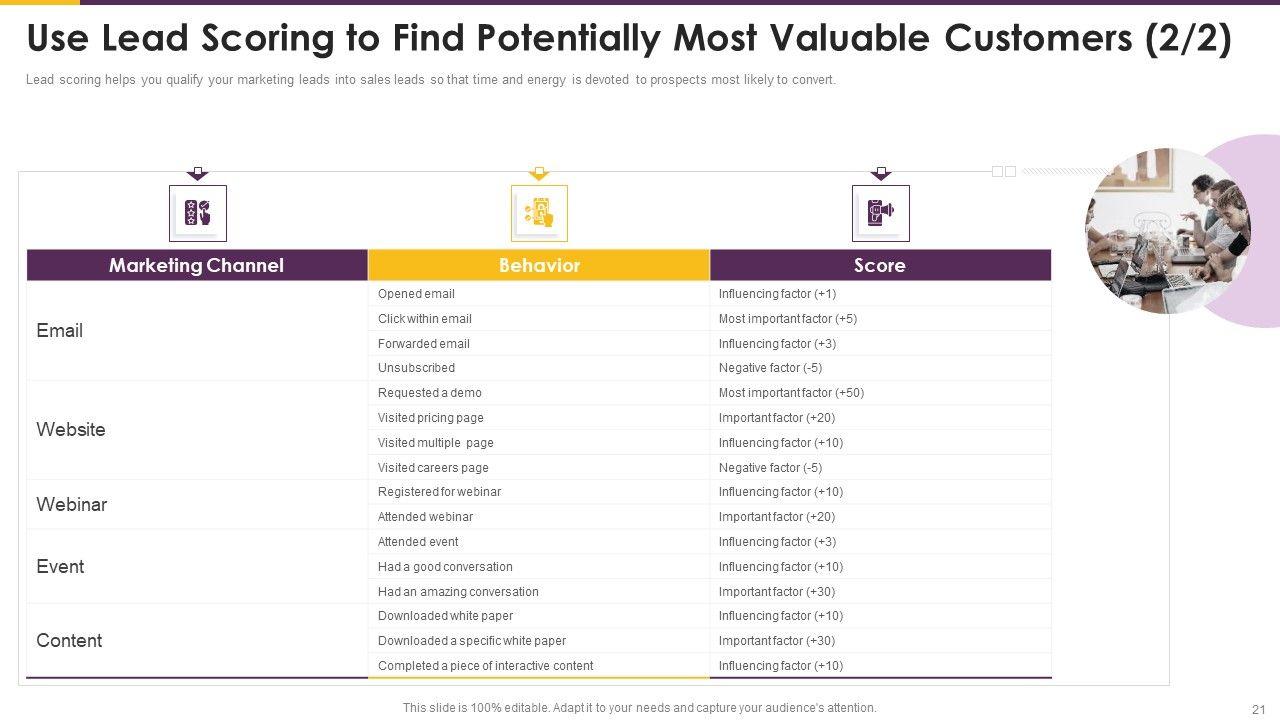The image size is (1280, 720).
Task: Select the Score column header
Action: click(880, 265)
